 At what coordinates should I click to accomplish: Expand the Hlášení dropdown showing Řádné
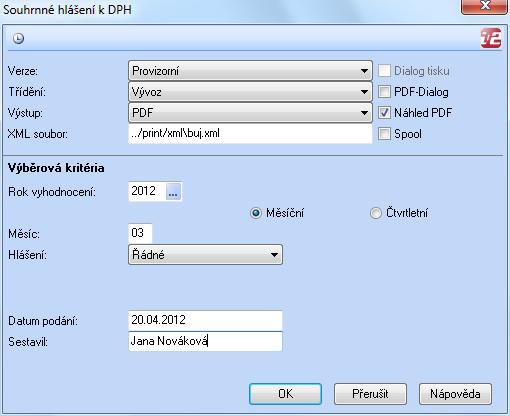point(205,255)
